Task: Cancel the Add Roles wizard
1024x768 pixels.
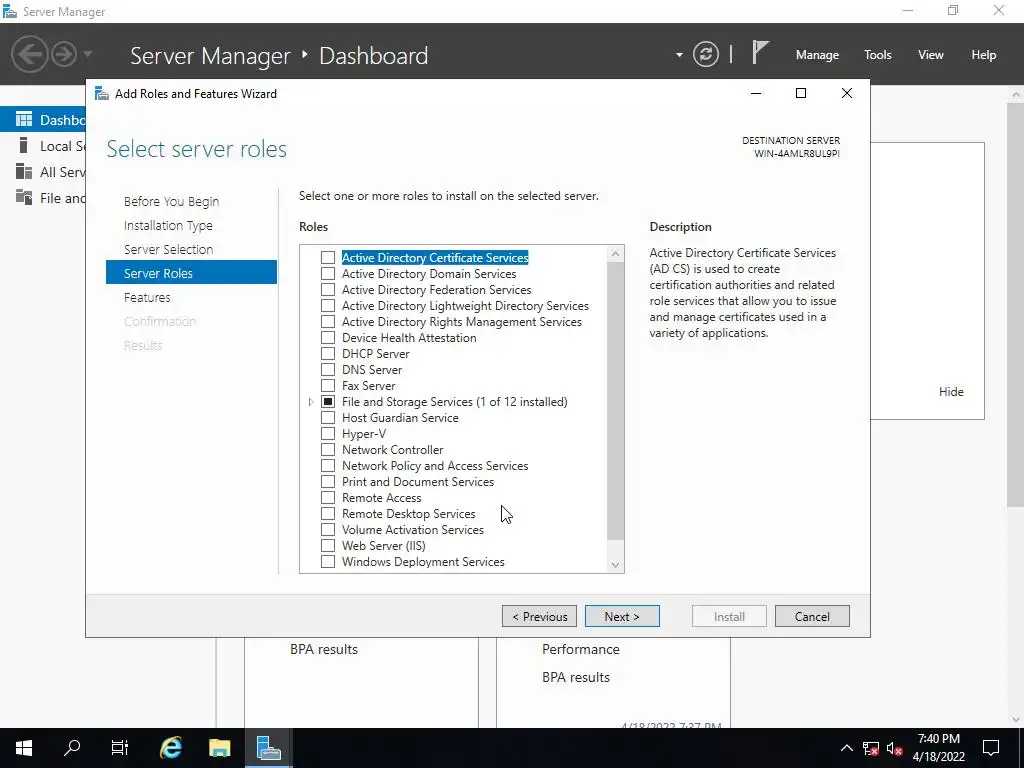Action: 812,616
